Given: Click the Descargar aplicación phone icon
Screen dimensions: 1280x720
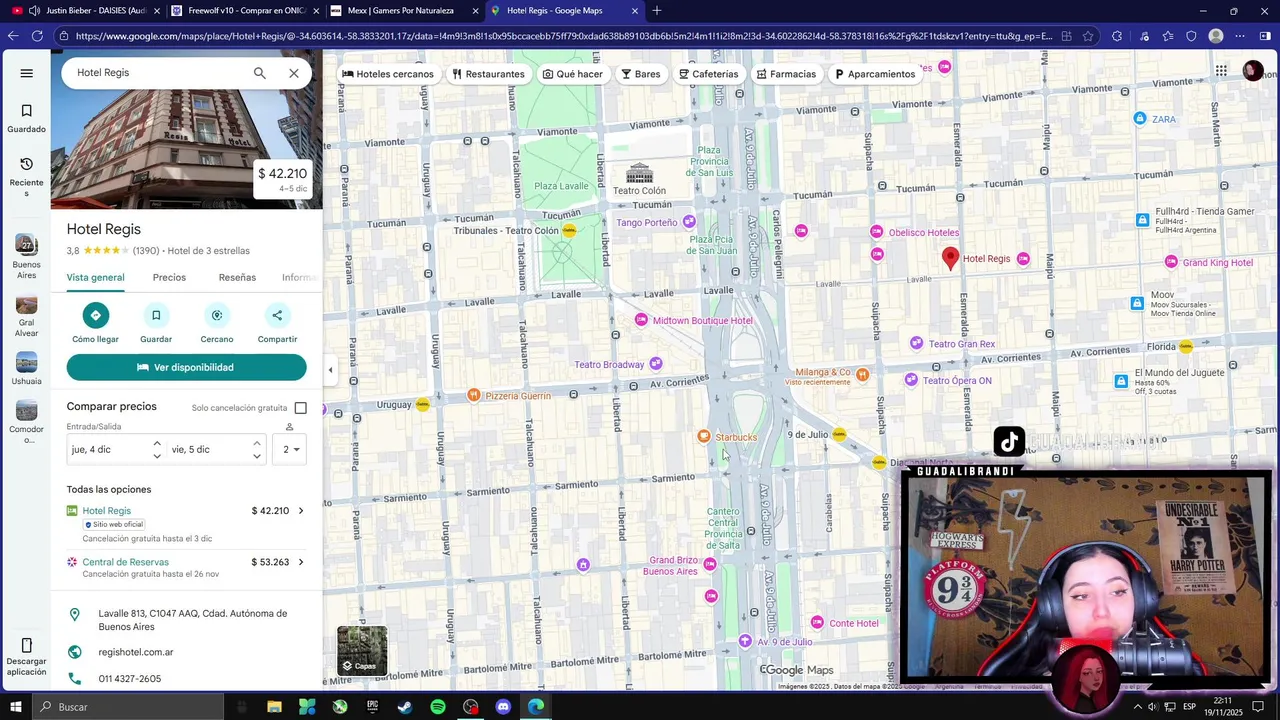Looking at the screenshot, I should coord(27,645).
